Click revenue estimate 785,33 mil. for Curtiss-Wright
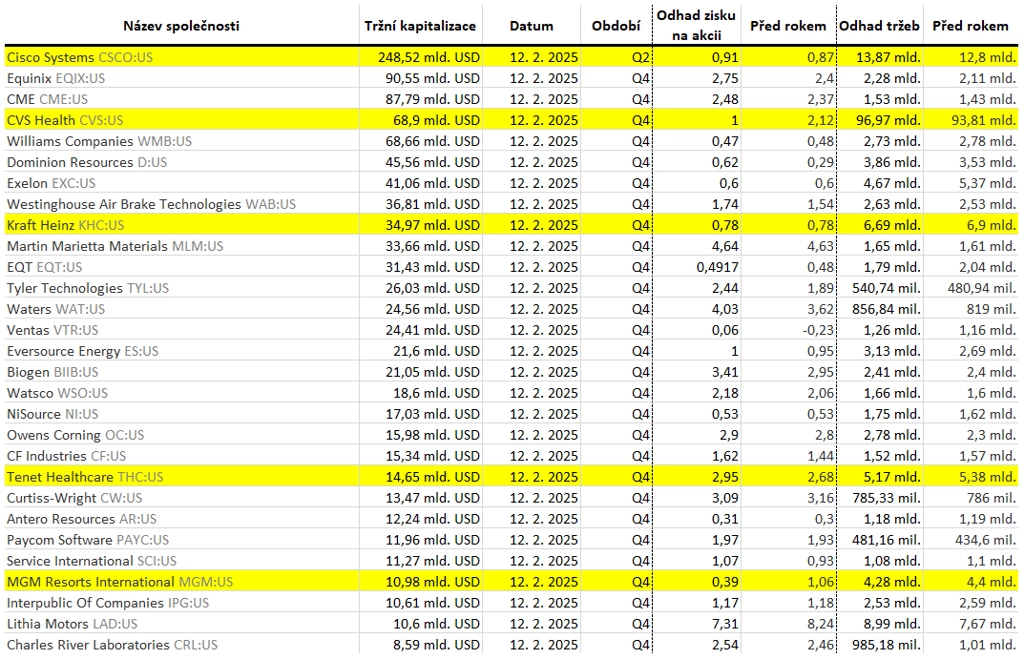The image size is (1024, 659). coord(886,498)
